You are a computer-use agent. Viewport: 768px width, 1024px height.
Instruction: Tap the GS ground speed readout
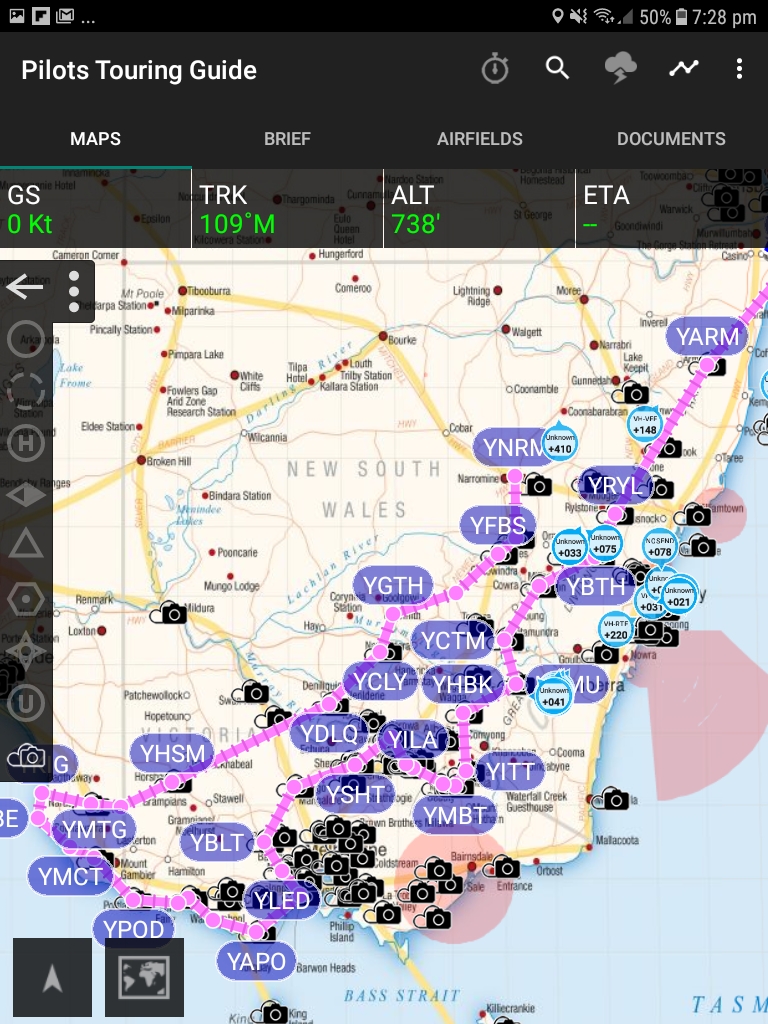[95, 208]
